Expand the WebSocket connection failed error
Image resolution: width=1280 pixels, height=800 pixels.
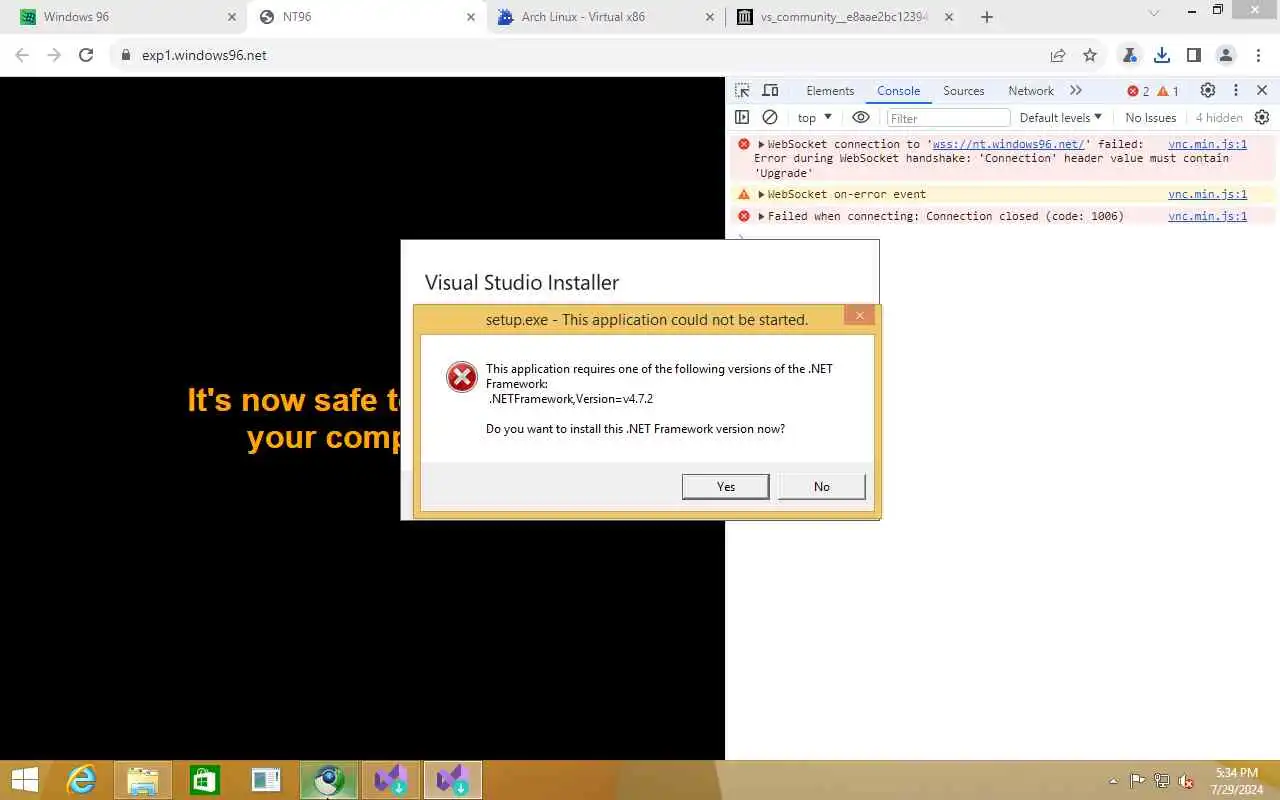(x=761, y=144)
